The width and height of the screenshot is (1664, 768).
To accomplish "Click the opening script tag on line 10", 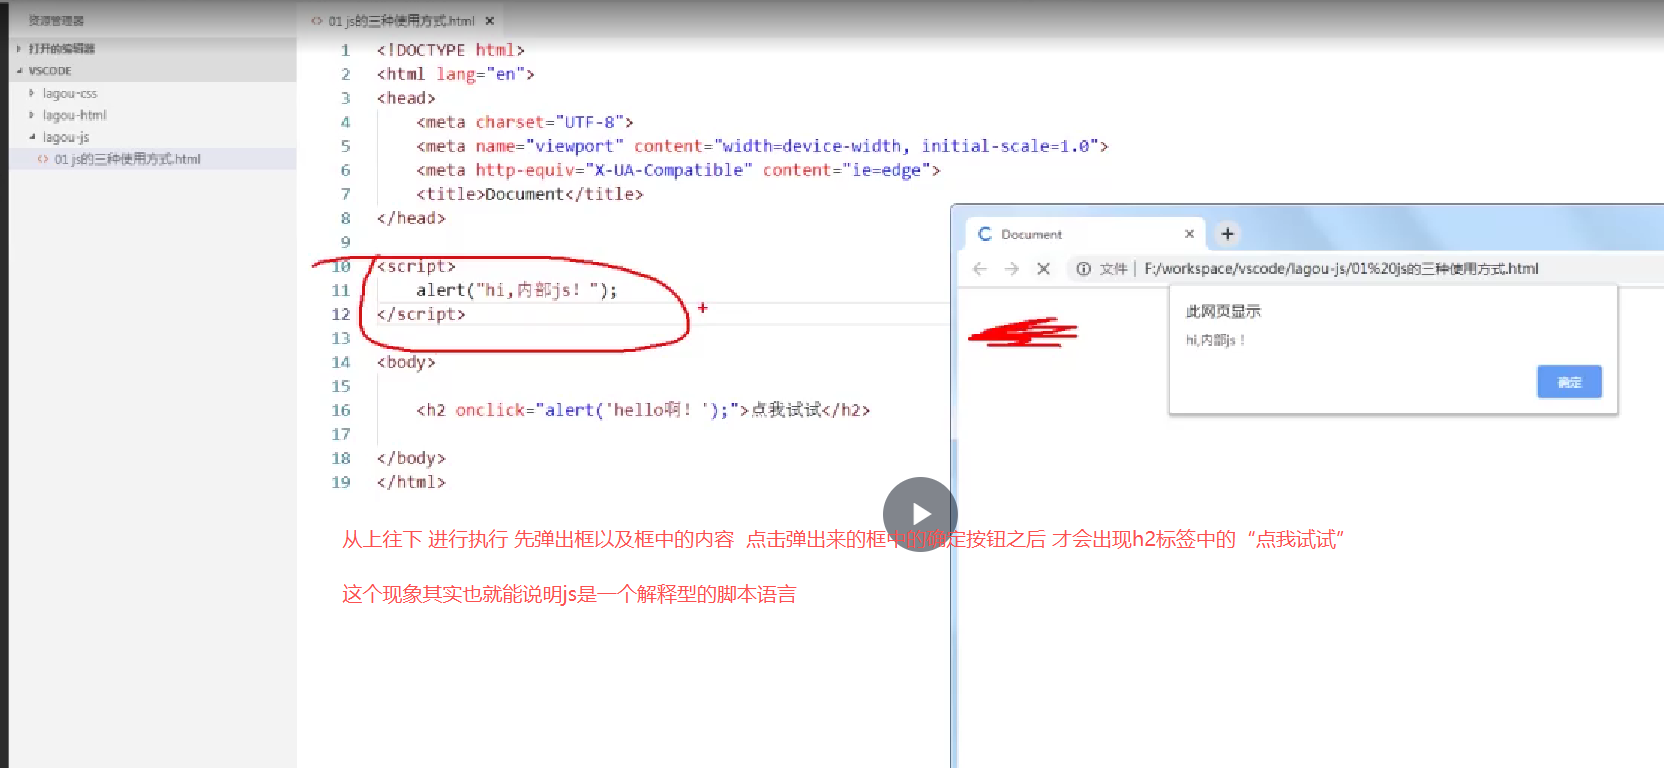I will (416, 266).
